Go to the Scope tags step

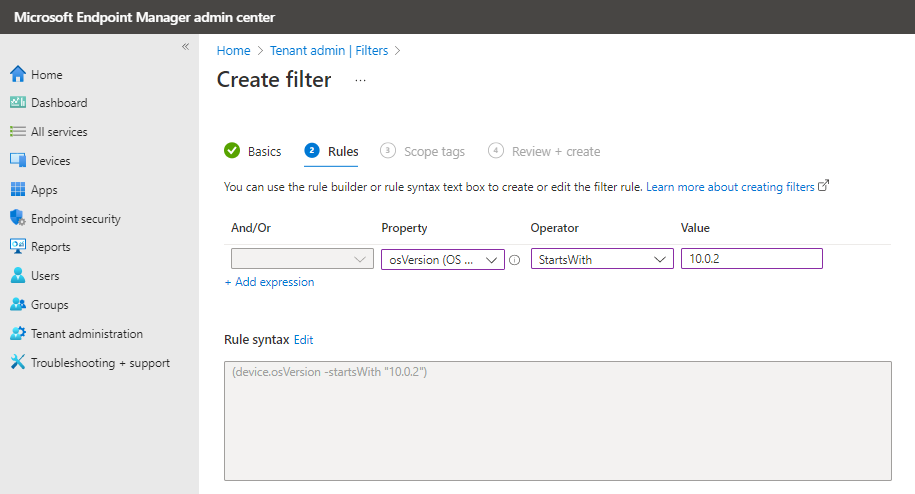click(422, 152)
